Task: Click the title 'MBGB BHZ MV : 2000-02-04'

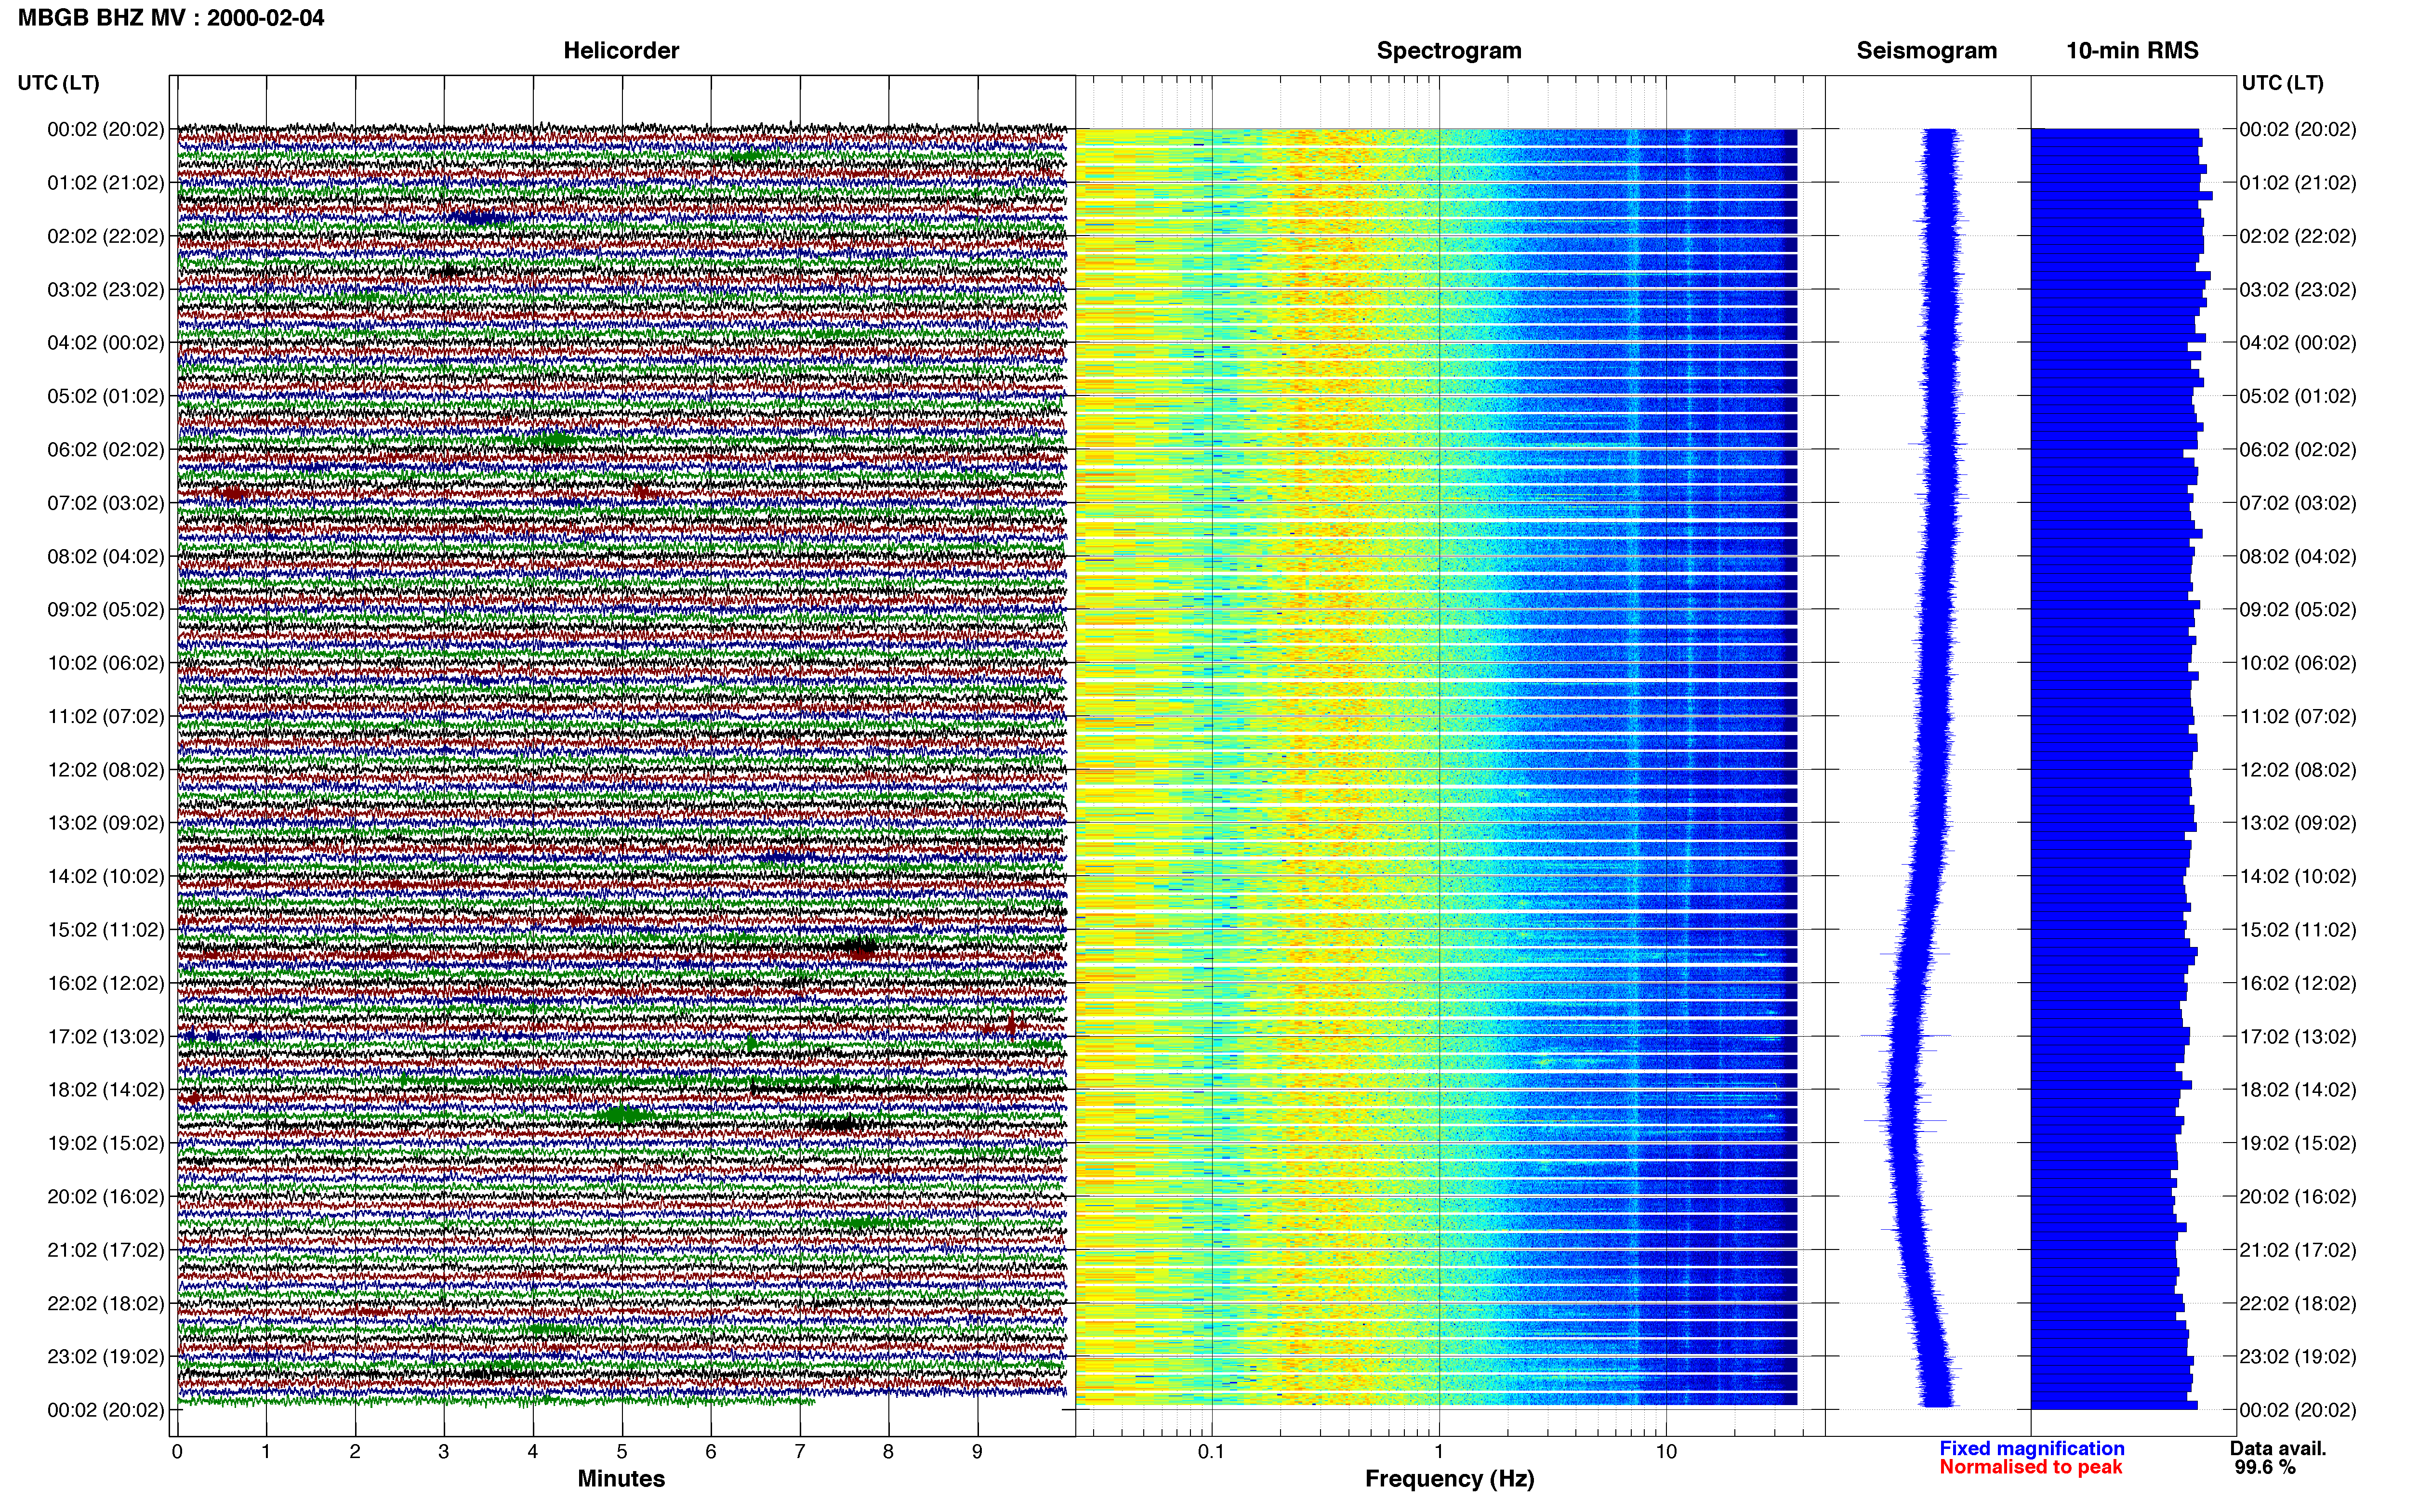Action: (171, 18)
